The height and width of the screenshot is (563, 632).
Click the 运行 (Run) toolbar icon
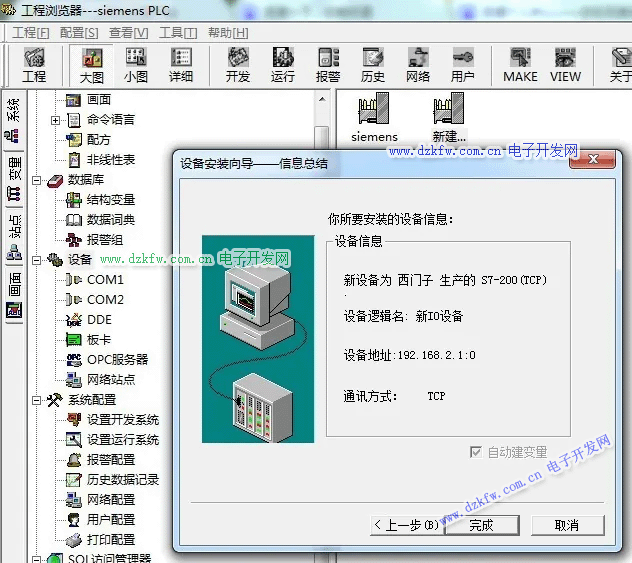tap(283, 64)
